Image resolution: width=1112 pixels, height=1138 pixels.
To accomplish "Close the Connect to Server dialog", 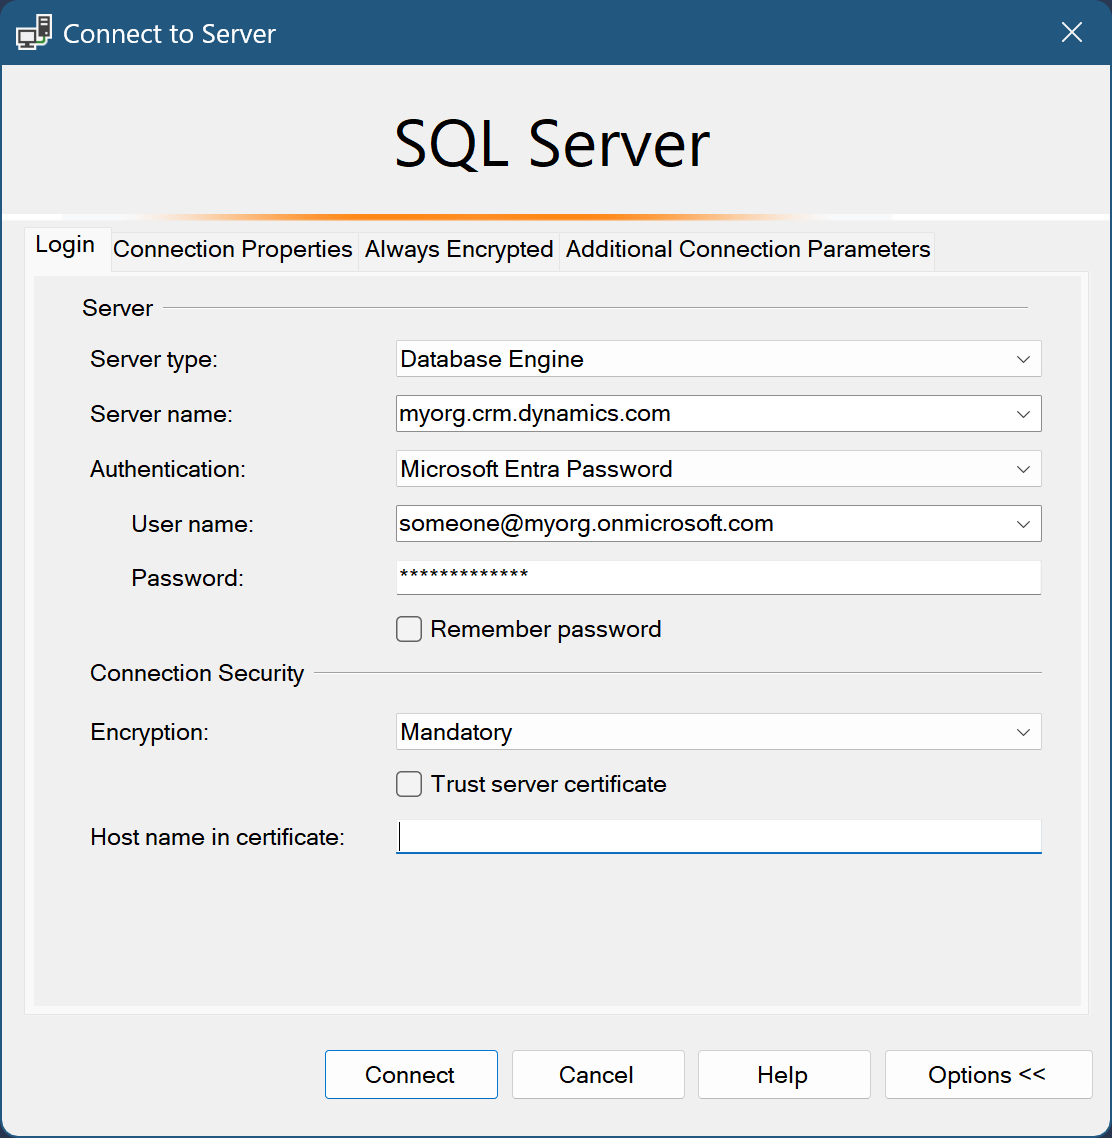I will 1071,33.
